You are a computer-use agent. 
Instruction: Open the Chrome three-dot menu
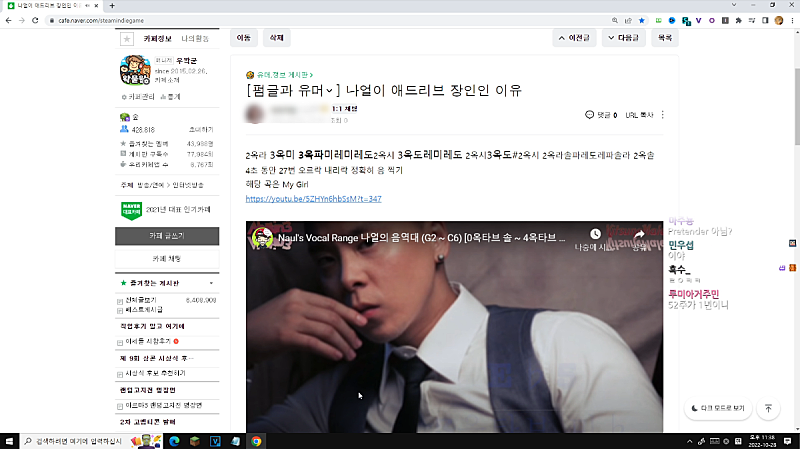[792, 20]
